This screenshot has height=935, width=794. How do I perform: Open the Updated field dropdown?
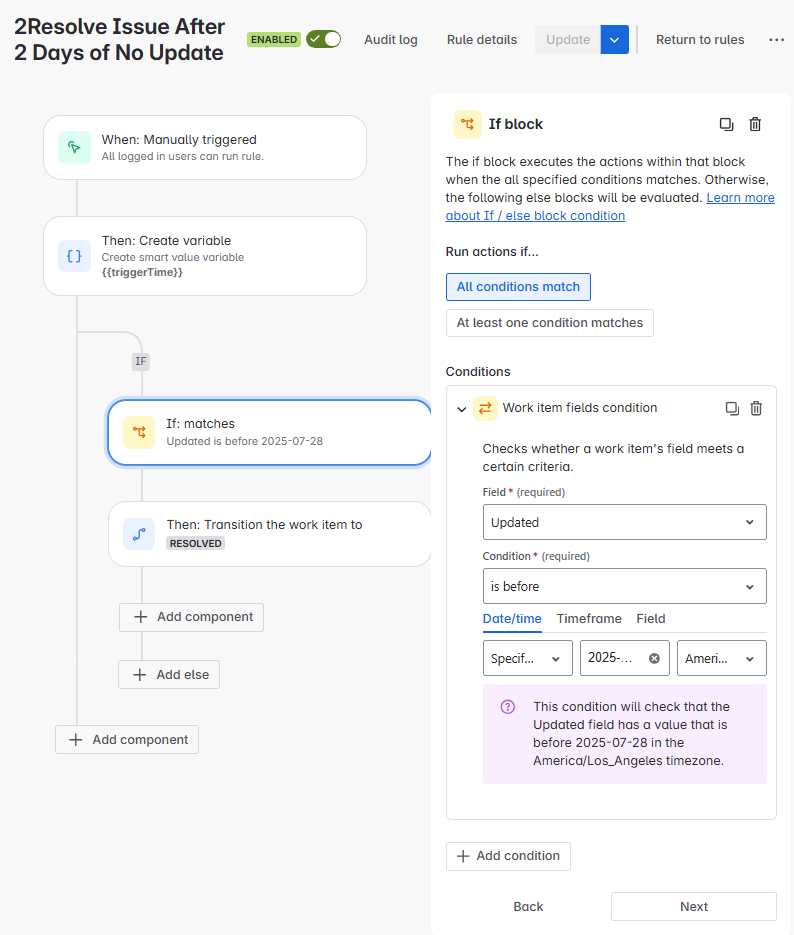click(x=625, y=522)
